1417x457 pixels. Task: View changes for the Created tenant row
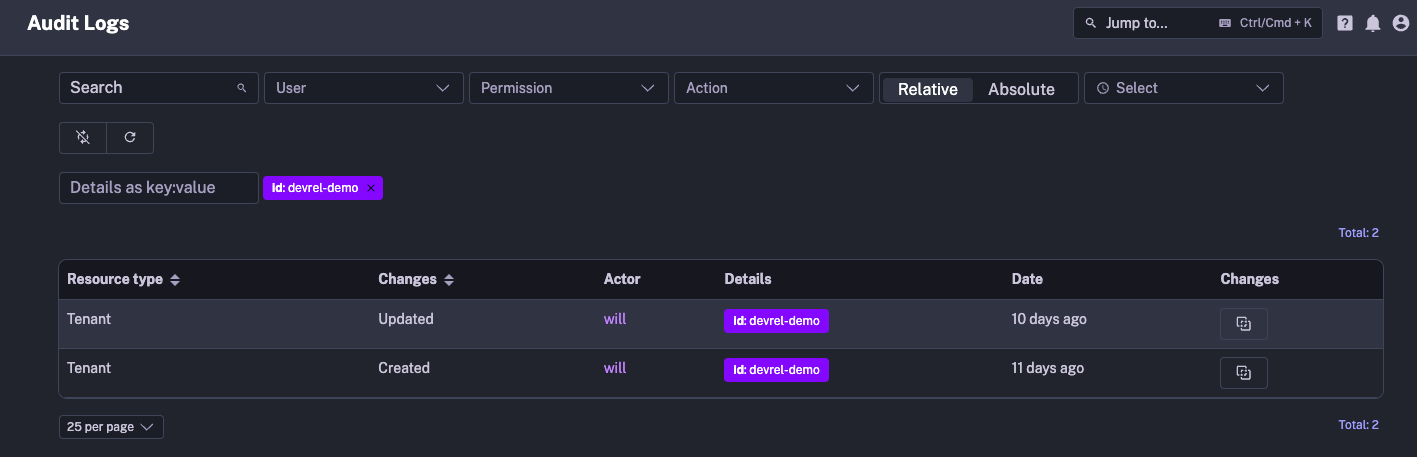click(1243, 373)
